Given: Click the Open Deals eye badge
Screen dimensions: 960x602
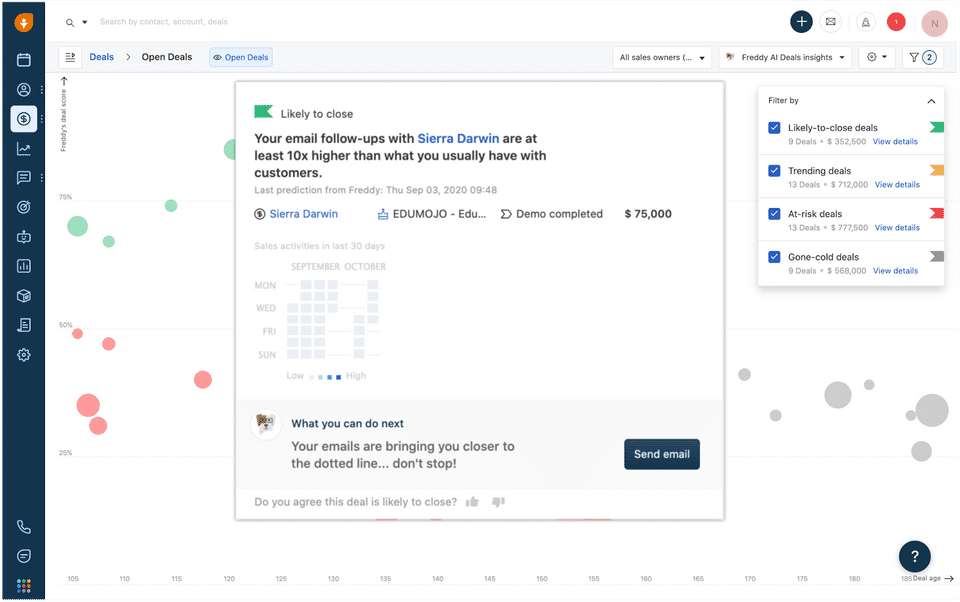Looking at the screenshot, I should point(241,58).
